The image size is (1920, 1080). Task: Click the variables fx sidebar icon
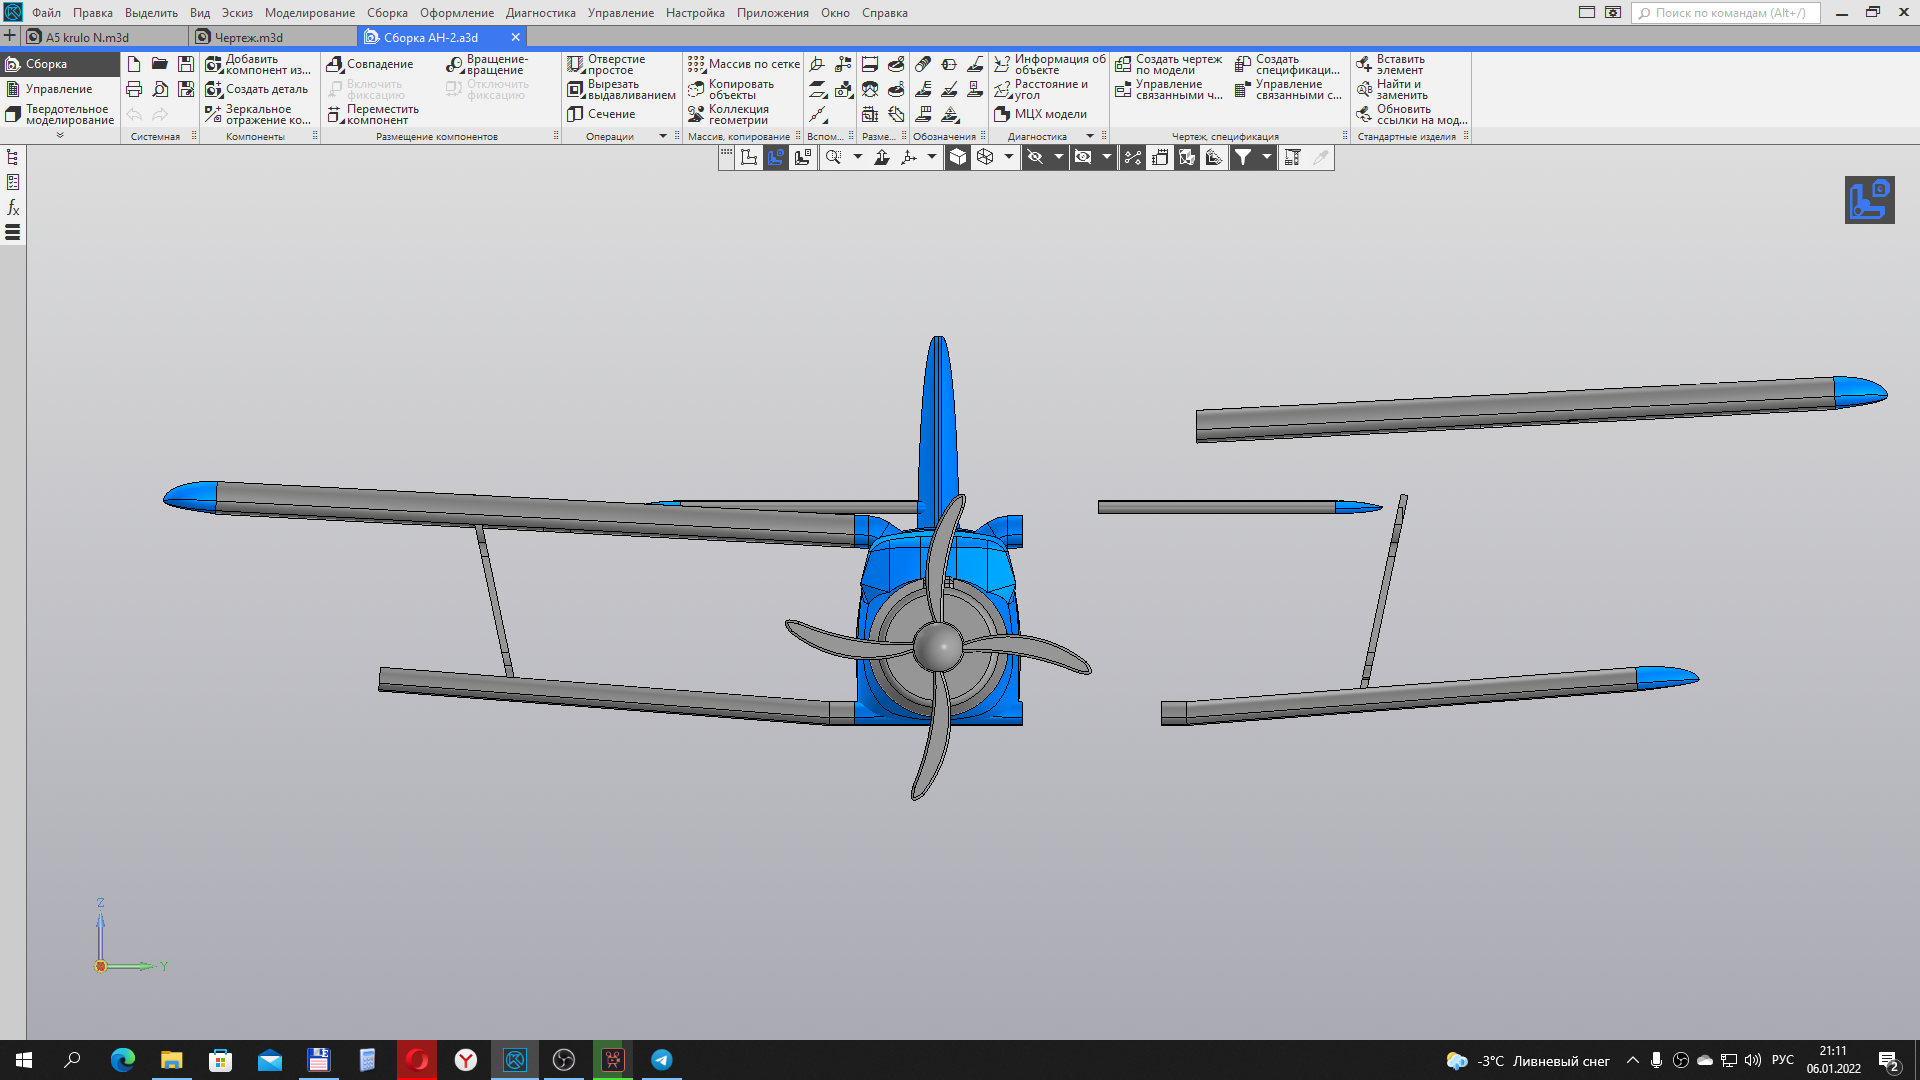(13, 207)
